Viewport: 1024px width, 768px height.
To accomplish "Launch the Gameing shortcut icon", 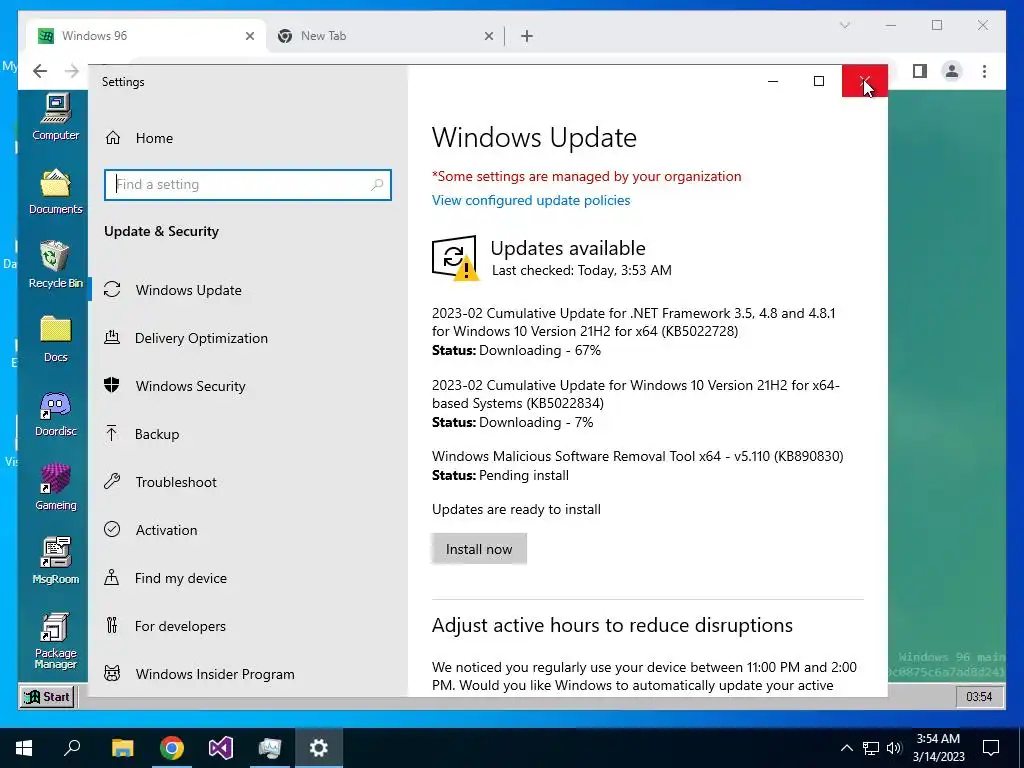I will point(56,487).
